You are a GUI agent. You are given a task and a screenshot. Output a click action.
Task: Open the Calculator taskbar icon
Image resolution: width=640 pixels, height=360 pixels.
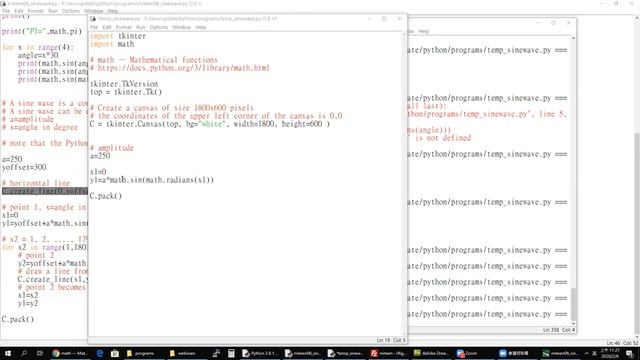[231, 353]
